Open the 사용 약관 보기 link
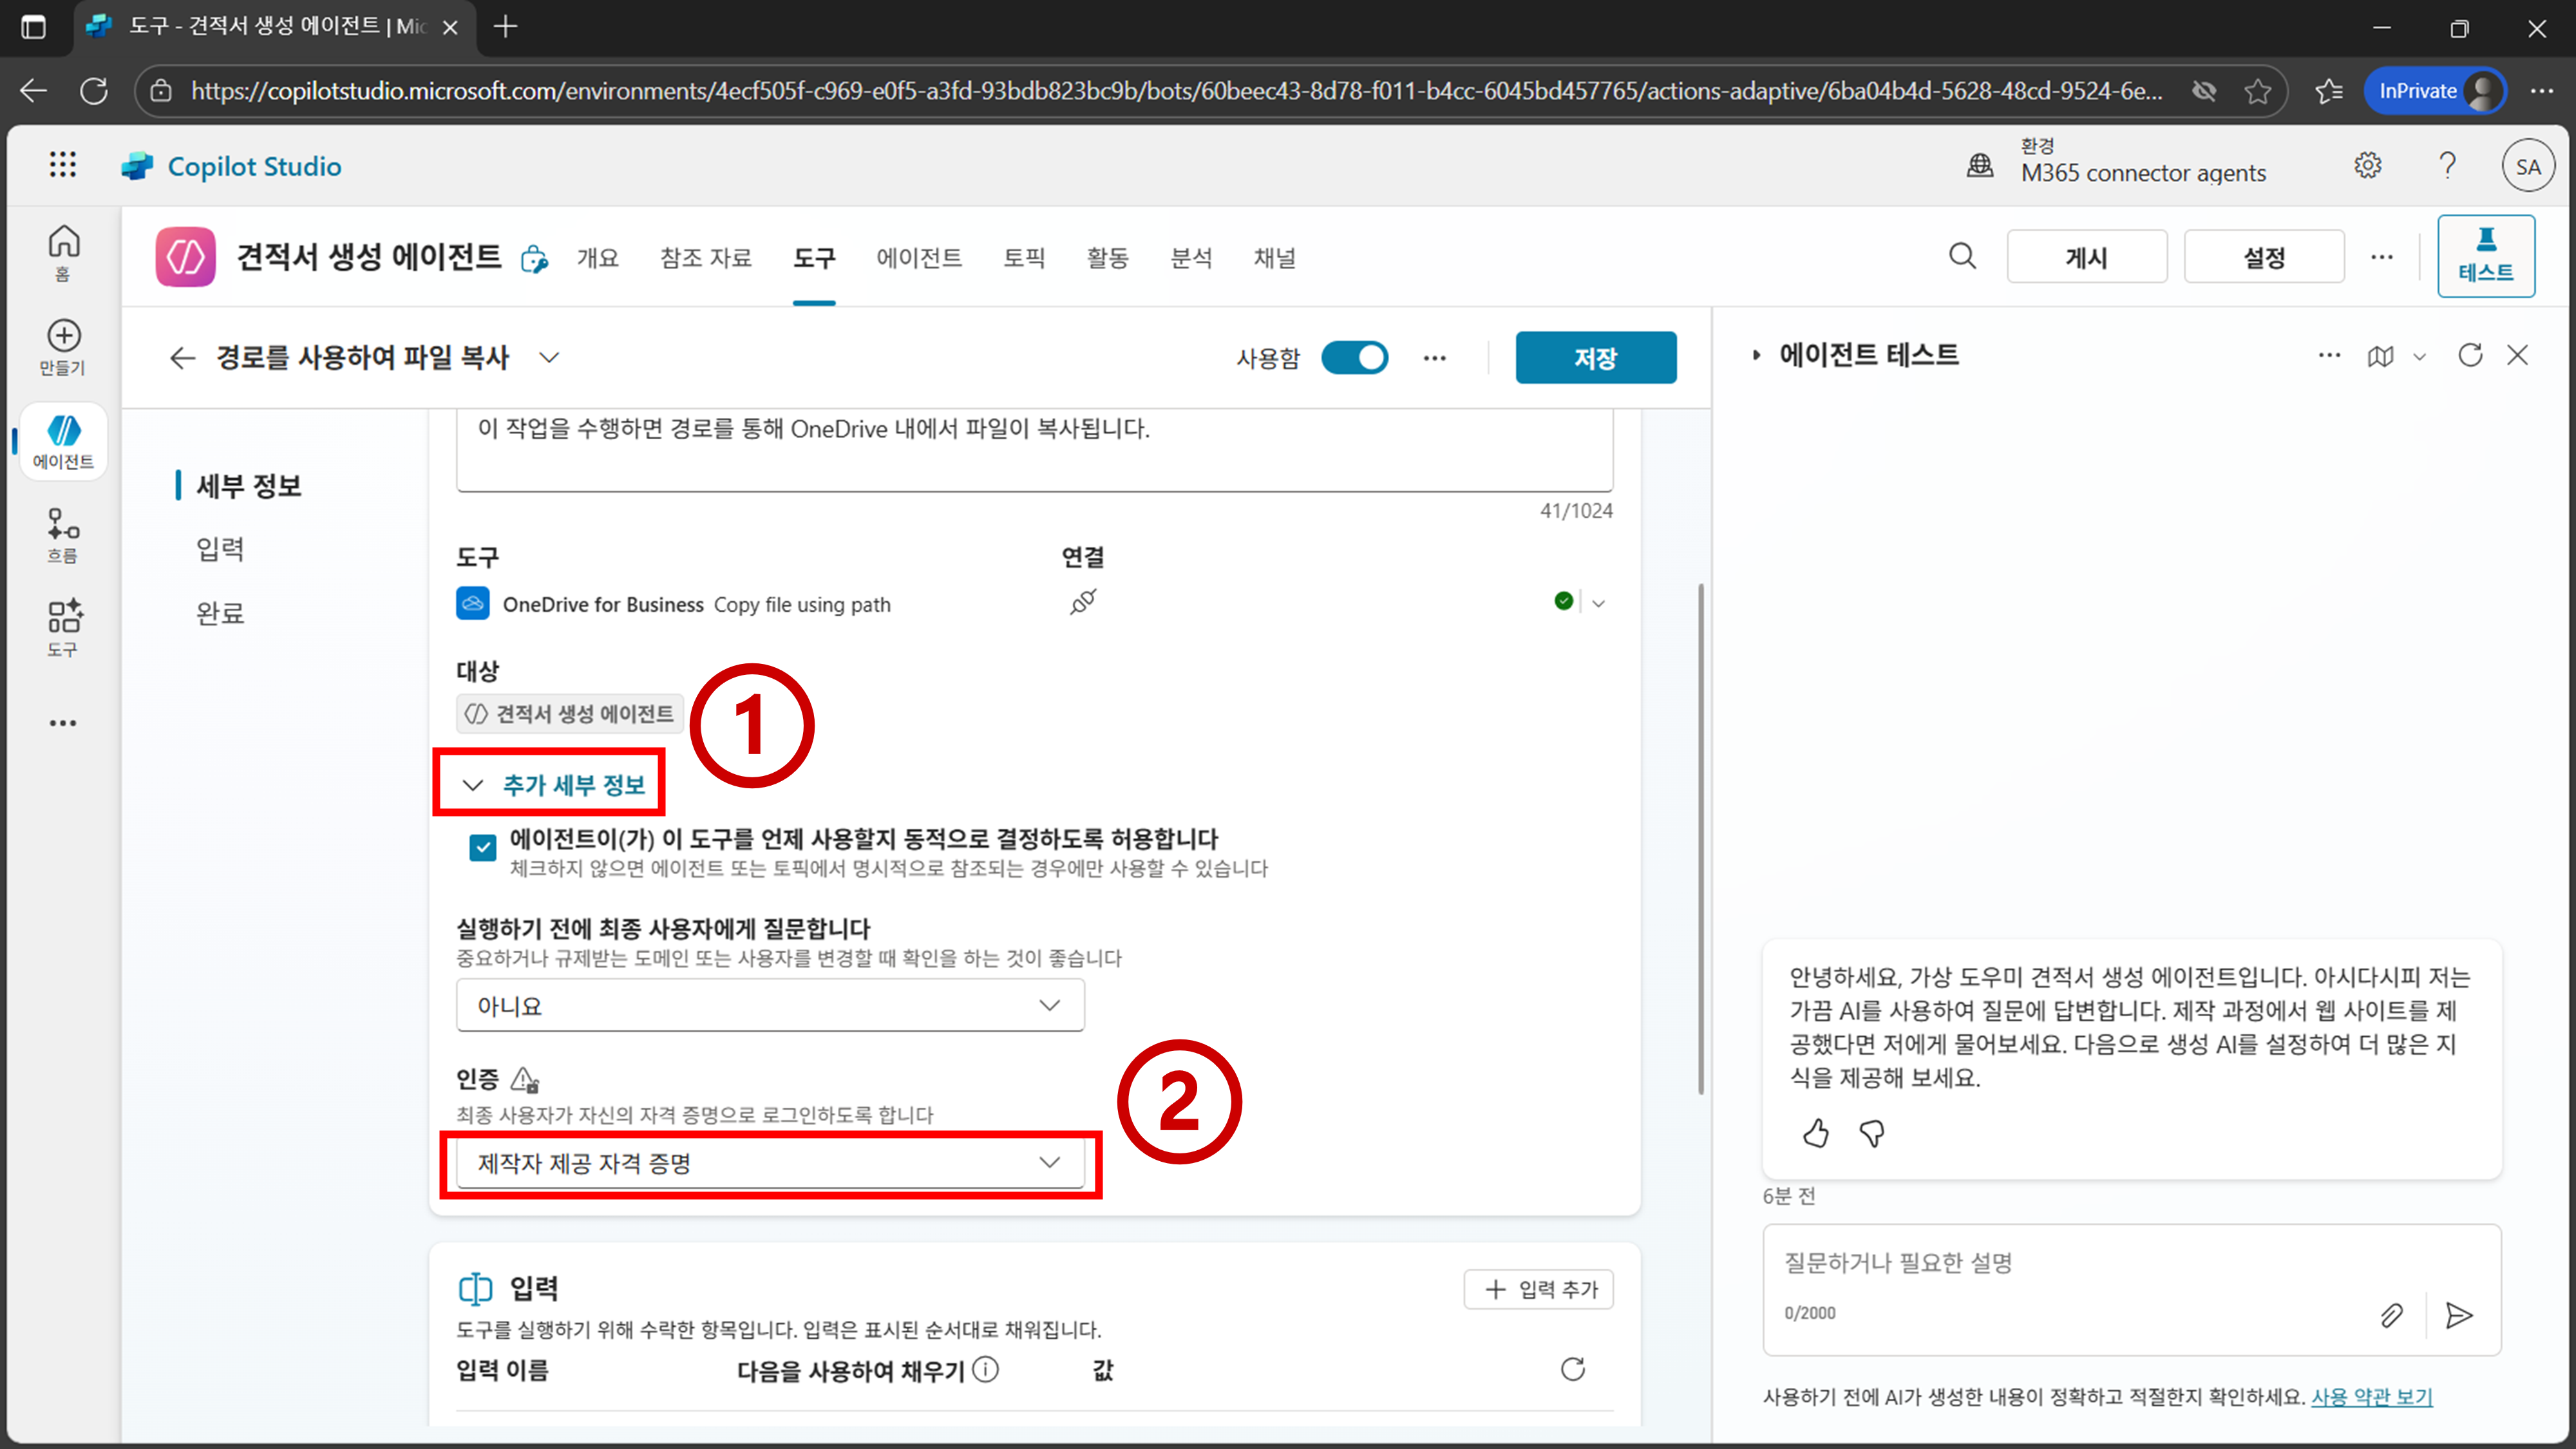This screenshot has height=1449, width=2576. (x=2371, y=1397)
